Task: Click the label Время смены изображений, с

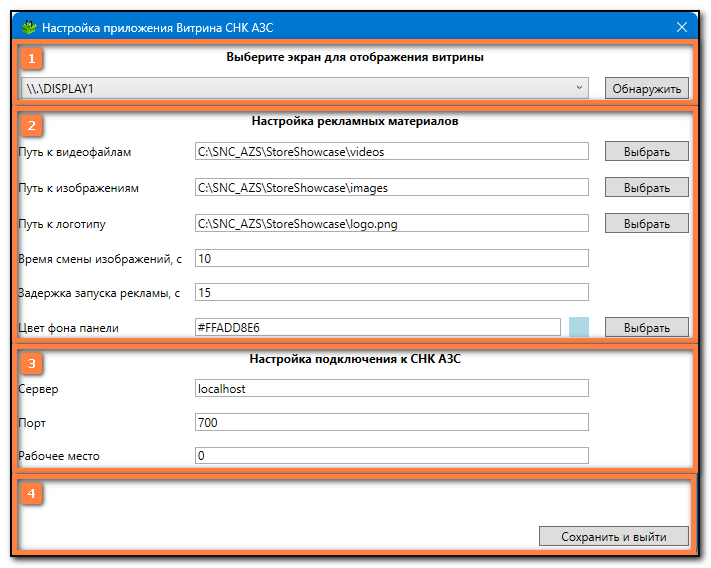Action: (x=100, y=259)
